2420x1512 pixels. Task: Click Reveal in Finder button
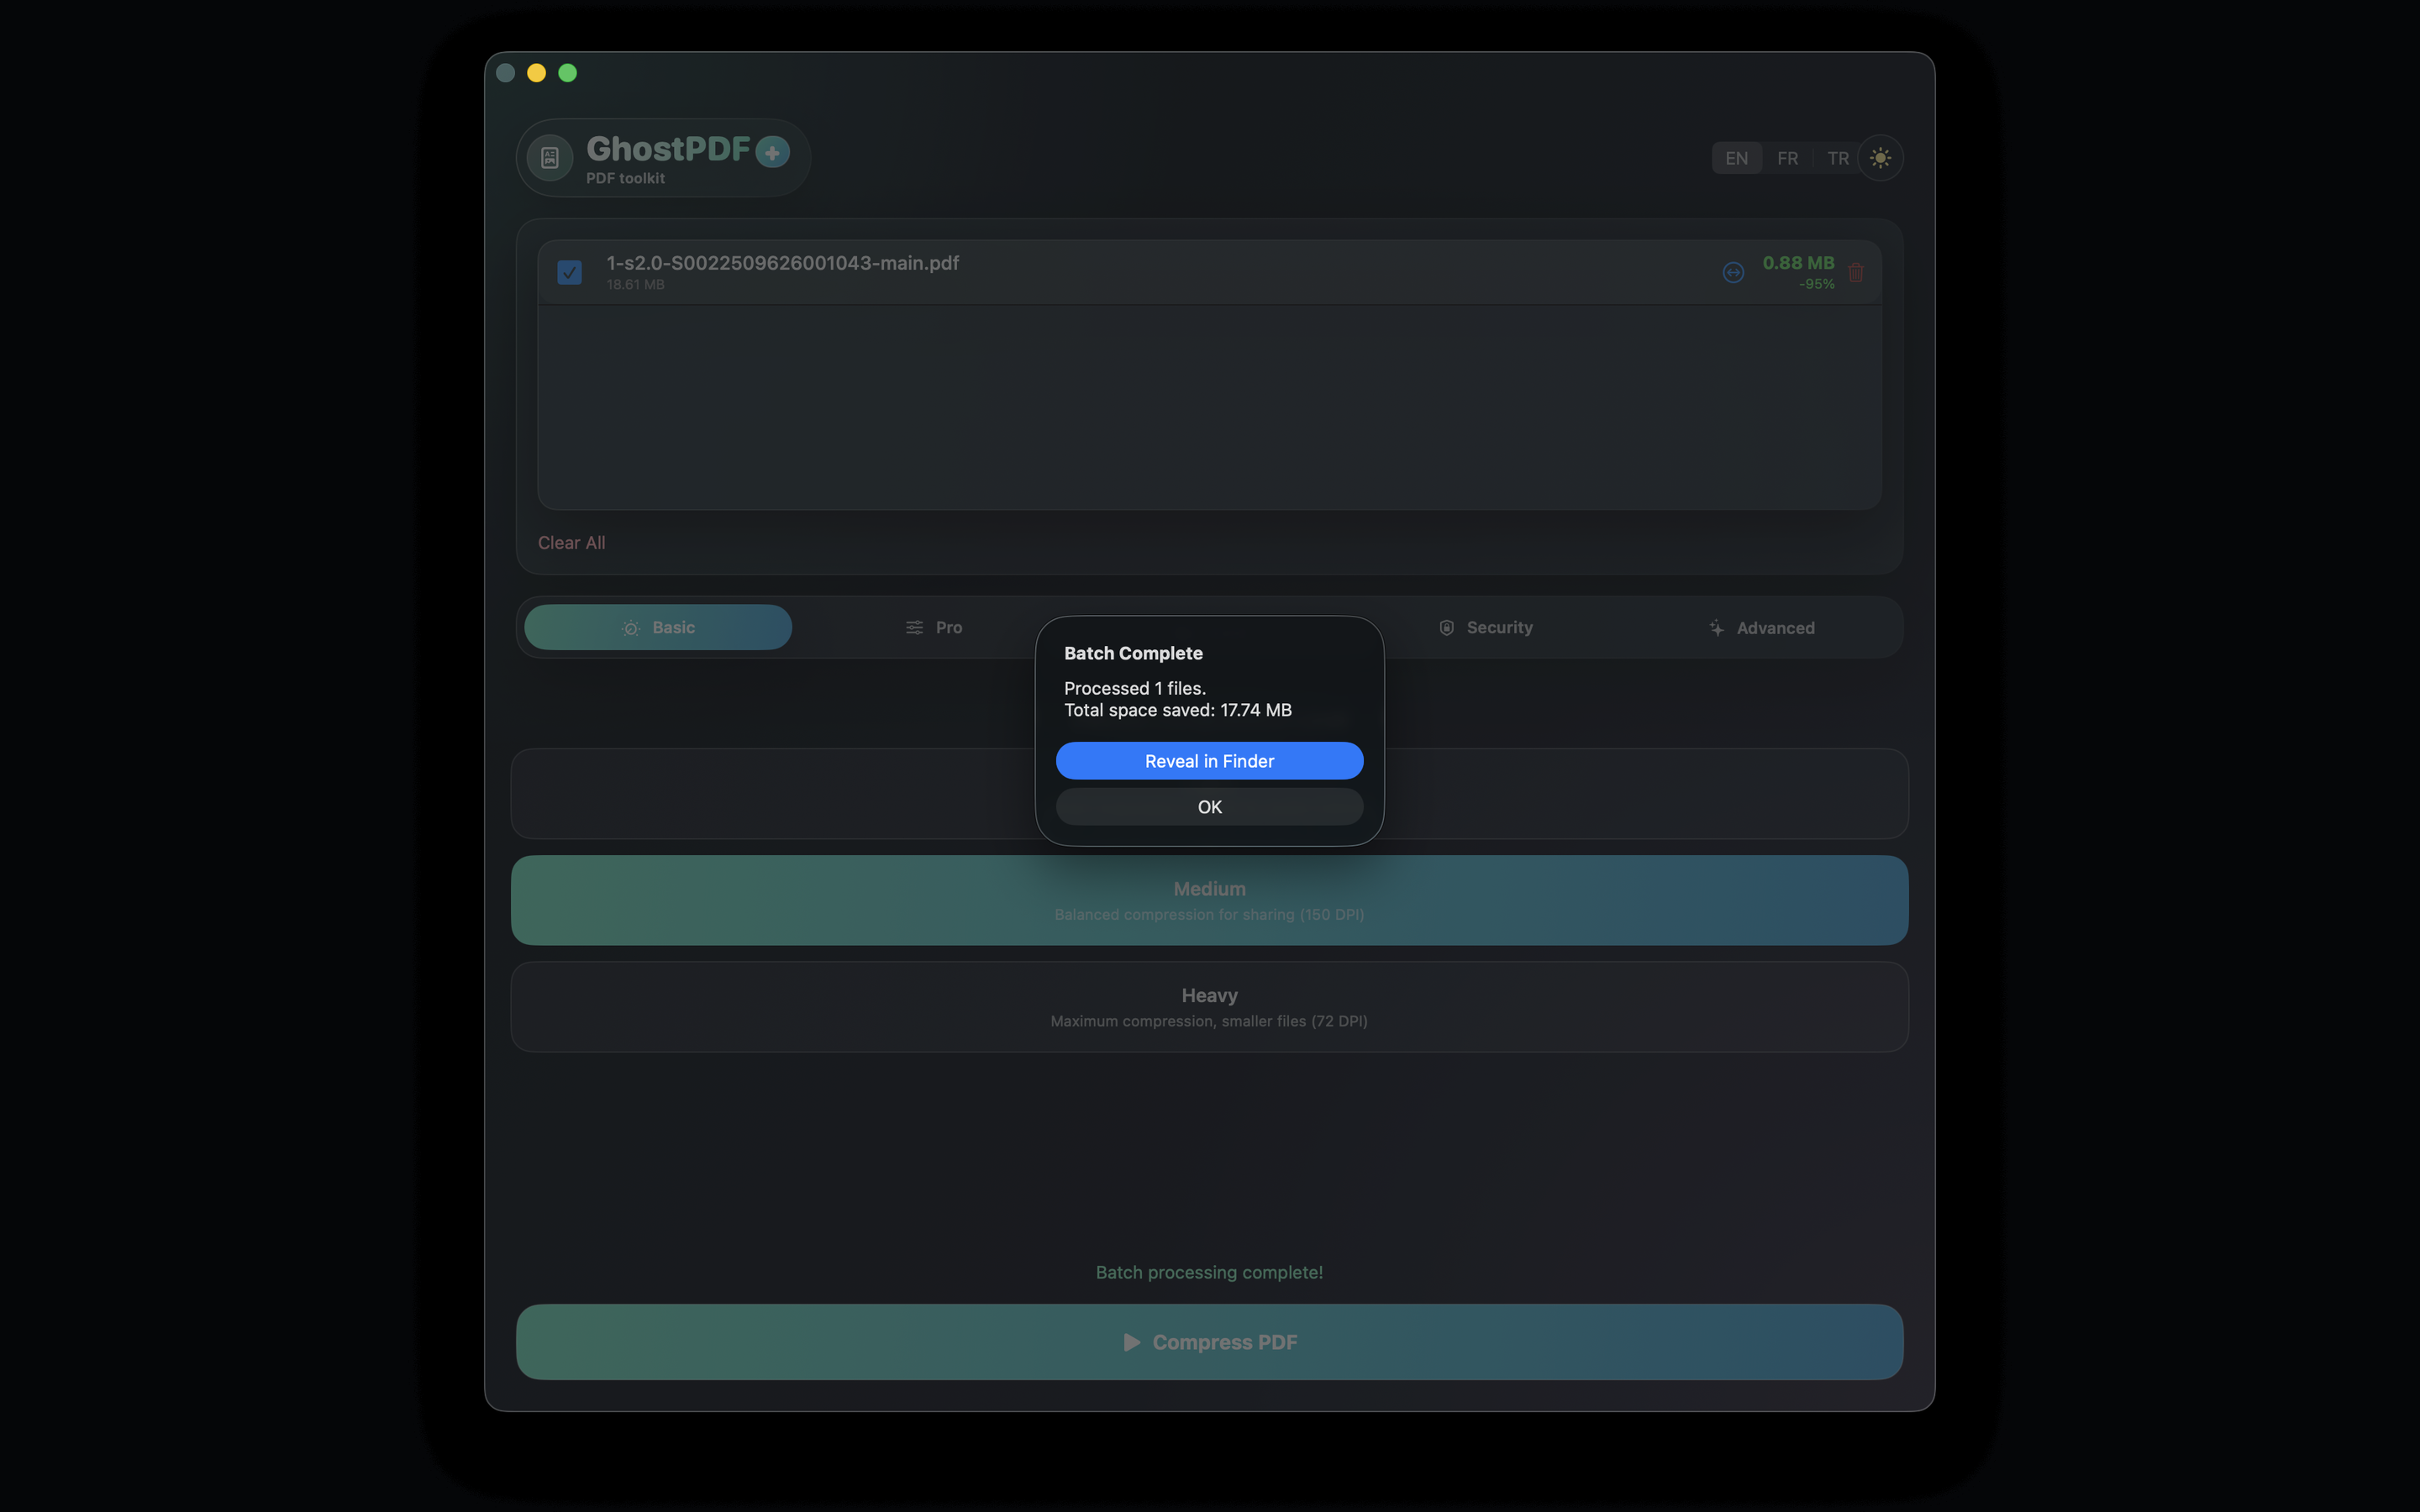[1209, 761]
